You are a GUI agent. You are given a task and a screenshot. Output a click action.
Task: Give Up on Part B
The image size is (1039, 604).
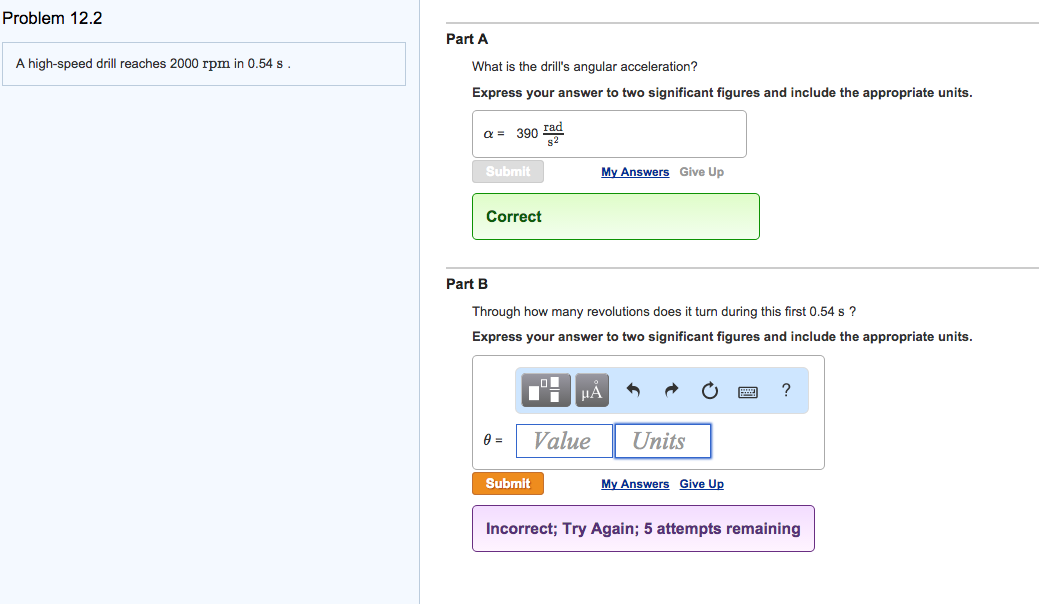[701, 484]
